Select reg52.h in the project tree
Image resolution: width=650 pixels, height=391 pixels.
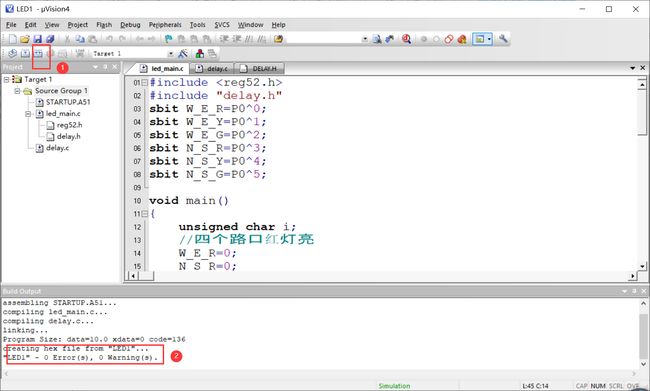click(x=64, y=125)
